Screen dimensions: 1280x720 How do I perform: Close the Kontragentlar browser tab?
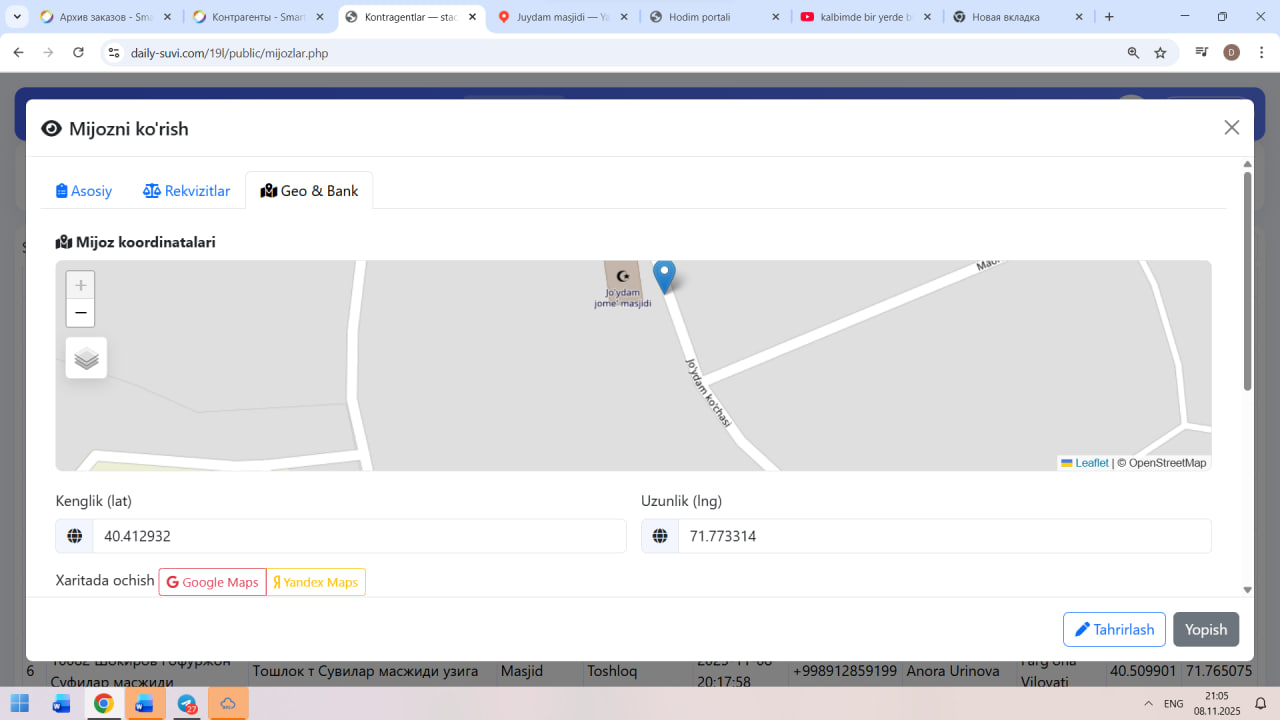click(472, 17)
